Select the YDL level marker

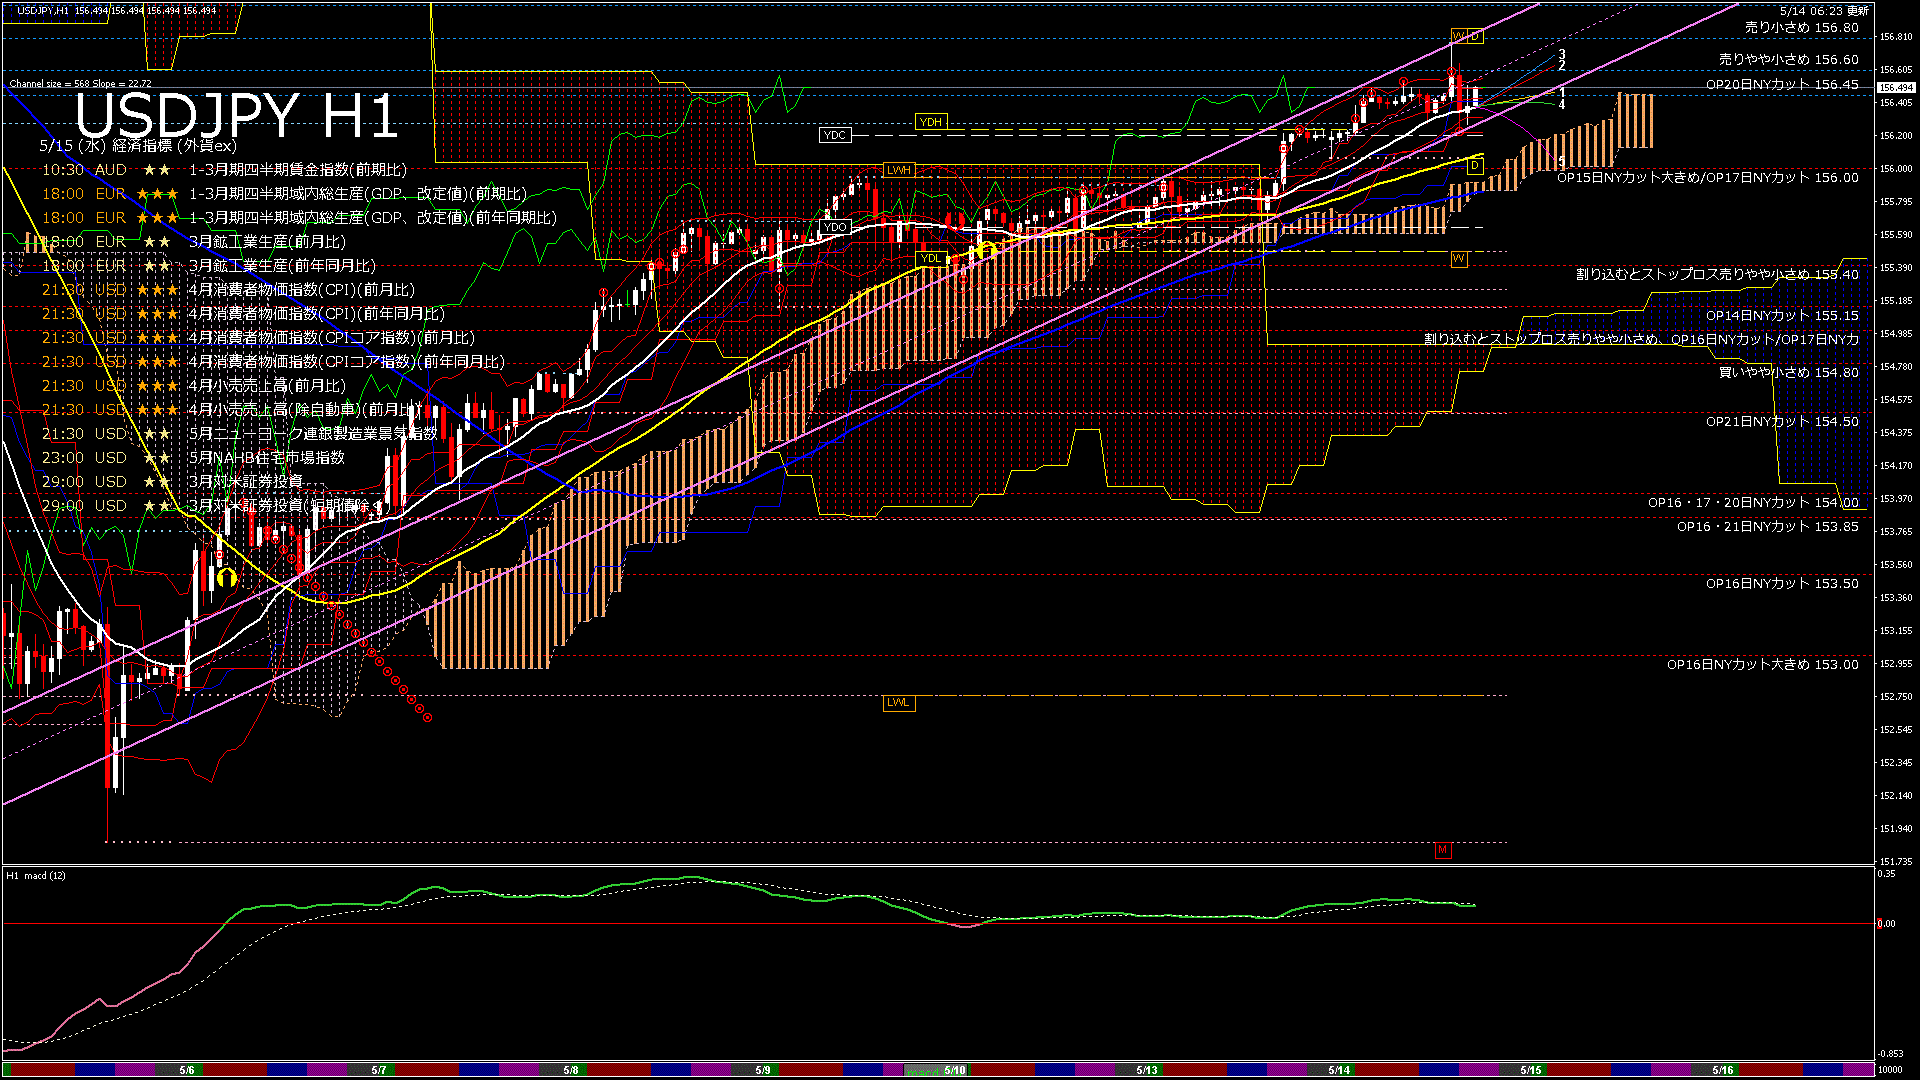click(931, 258)
